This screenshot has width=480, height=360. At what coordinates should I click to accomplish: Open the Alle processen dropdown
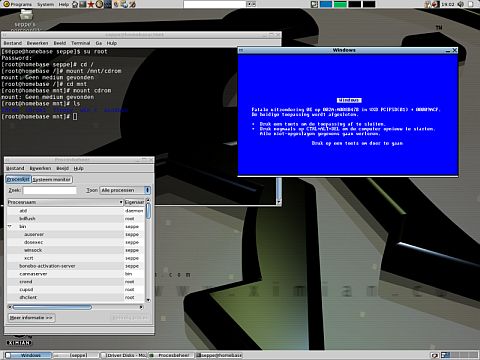125,190
